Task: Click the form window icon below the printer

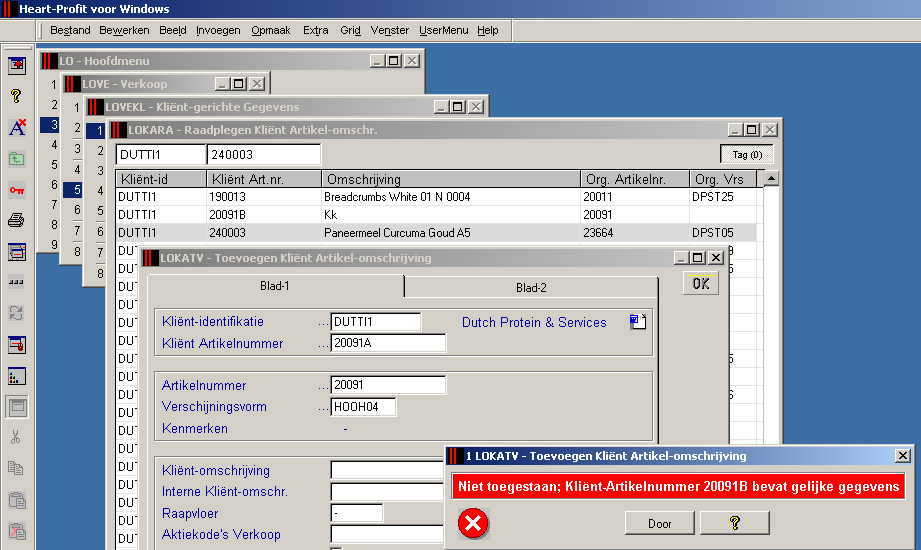Action: tap(17, 252)
